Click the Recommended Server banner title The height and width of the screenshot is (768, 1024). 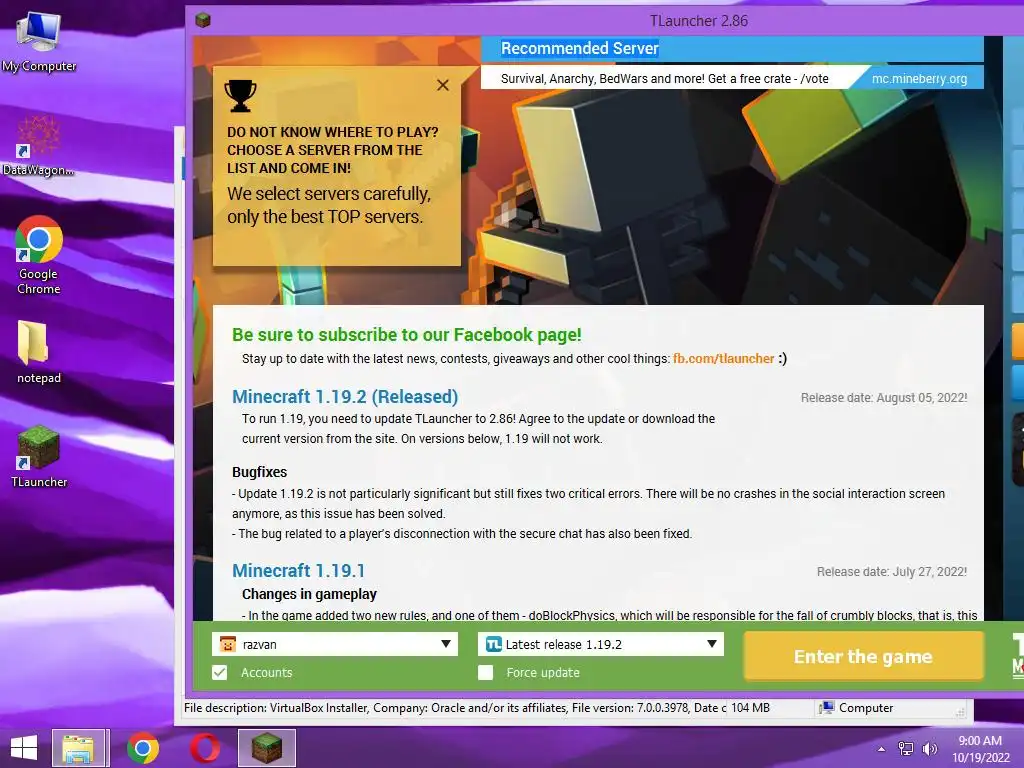point(580,48)
